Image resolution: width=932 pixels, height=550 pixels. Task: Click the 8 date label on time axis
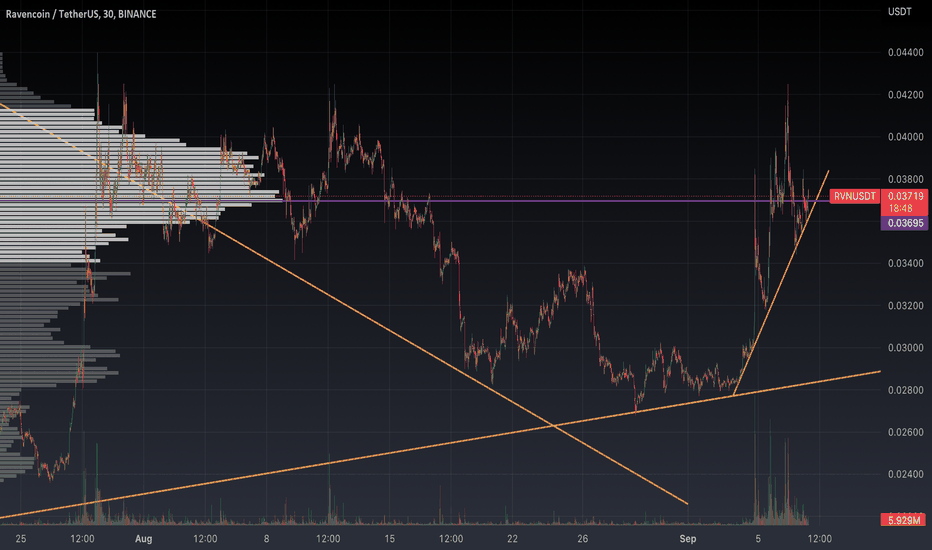point(266,539)
